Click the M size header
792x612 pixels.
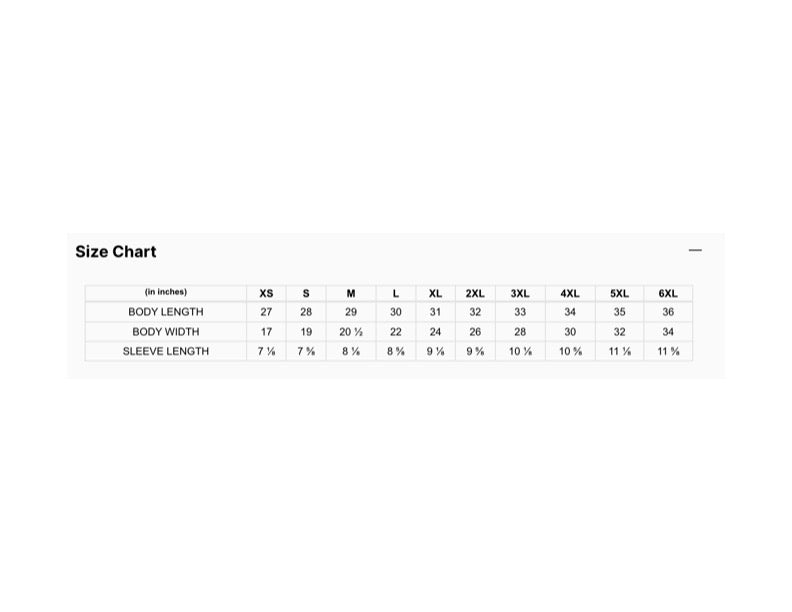tap(351, 293)
